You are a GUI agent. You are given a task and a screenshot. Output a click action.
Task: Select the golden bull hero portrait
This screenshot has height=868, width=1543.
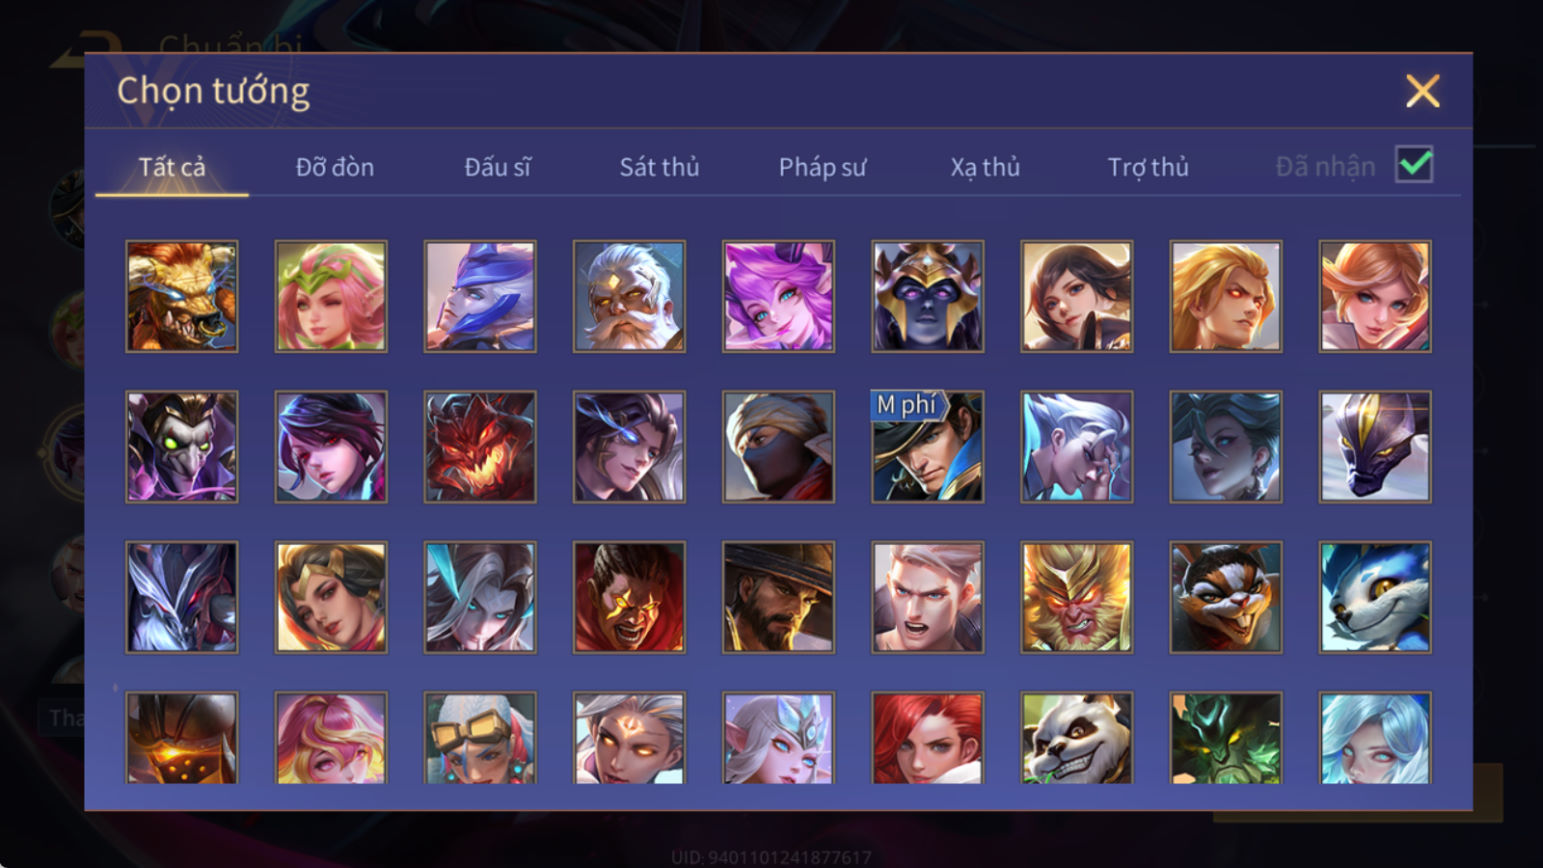pyautogui.click(x=182, y=296)
